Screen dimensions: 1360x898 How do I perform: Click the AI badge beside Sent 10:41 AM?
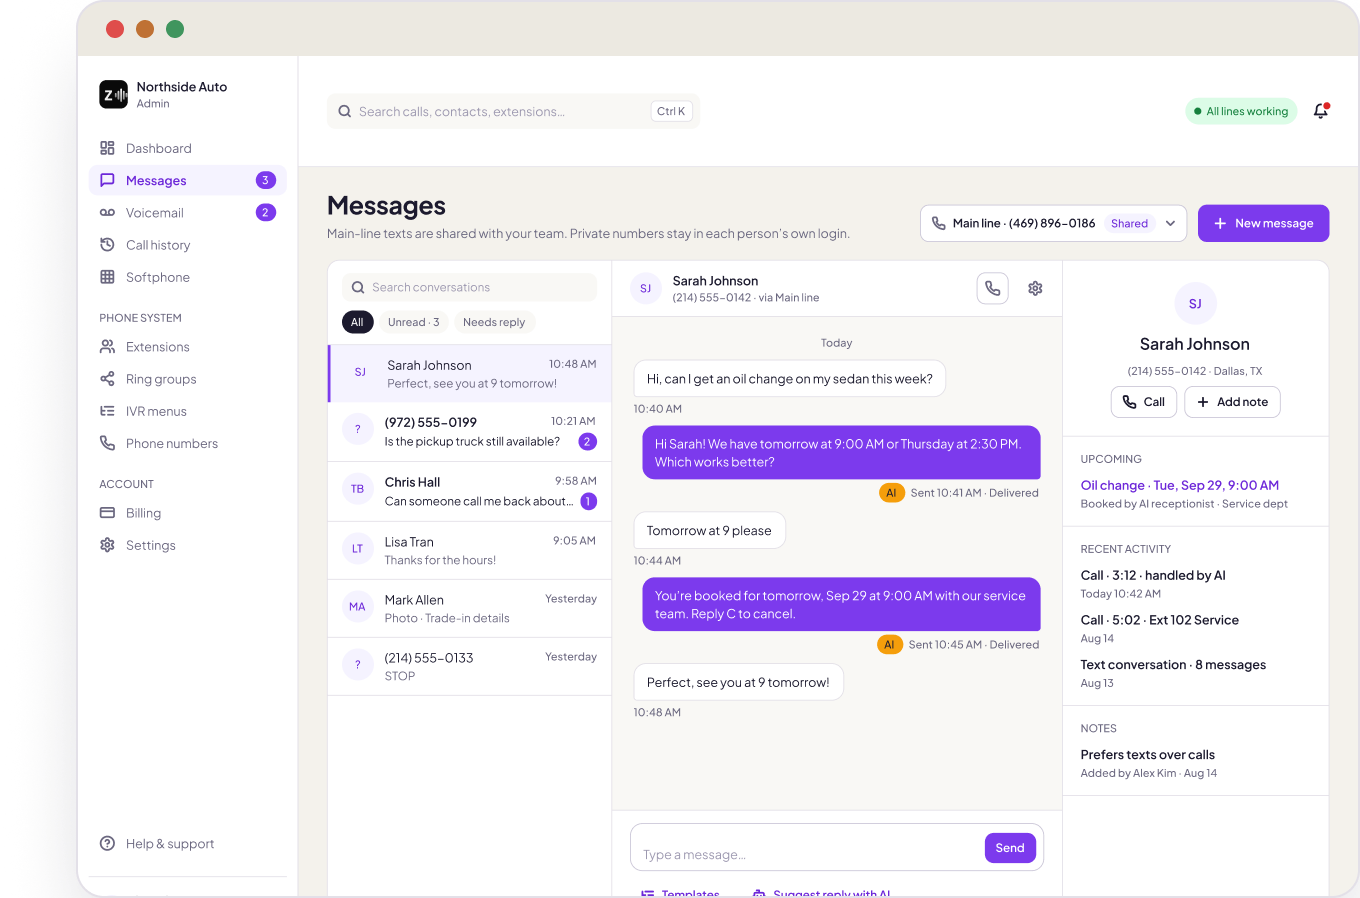point(891,493)
